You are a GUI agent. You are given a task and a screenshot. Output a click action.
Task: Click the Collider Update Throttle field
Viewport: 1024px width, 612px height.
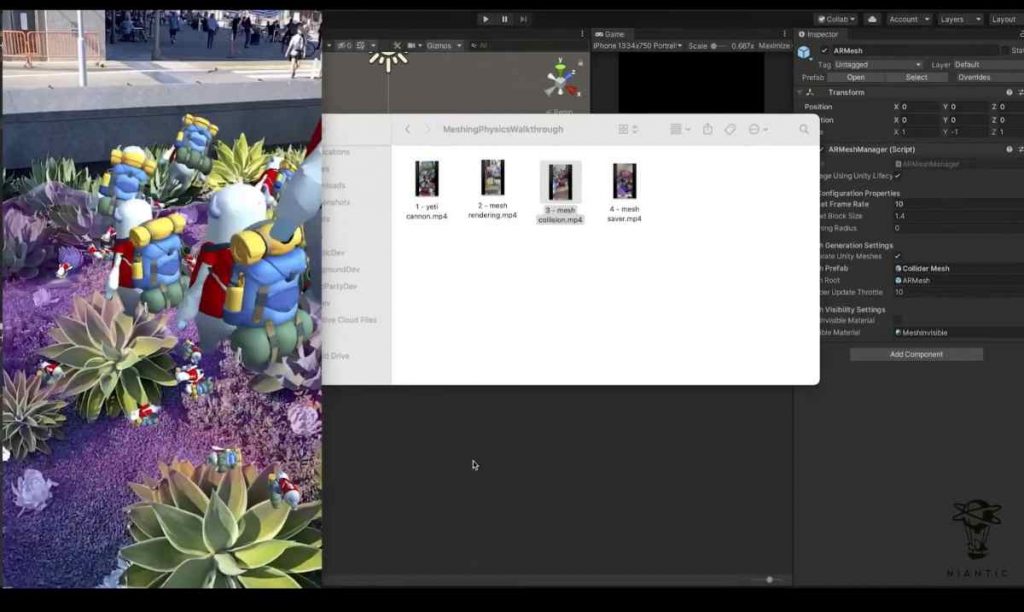958,292
